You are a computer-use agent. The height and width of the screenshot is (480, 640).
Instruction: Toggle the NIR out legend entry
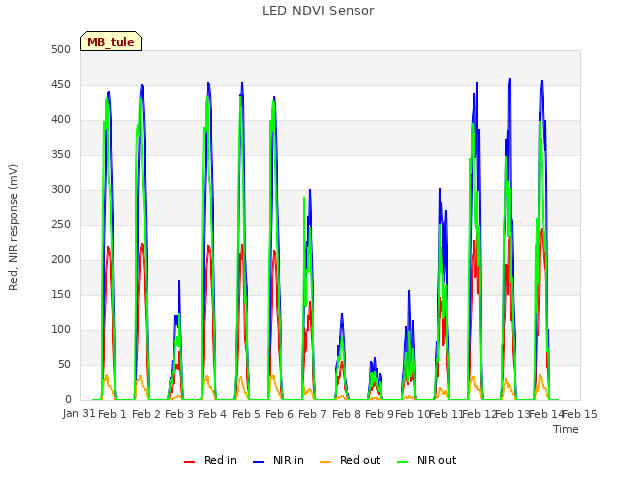(427, 460)
